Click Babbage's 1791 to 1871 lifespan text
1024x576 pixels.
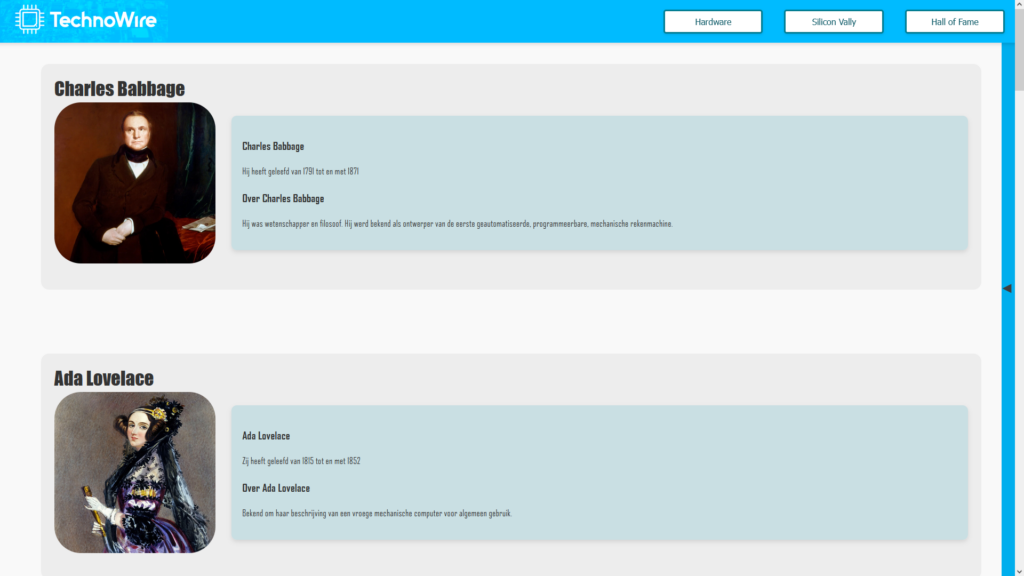(x=300, y=172)
